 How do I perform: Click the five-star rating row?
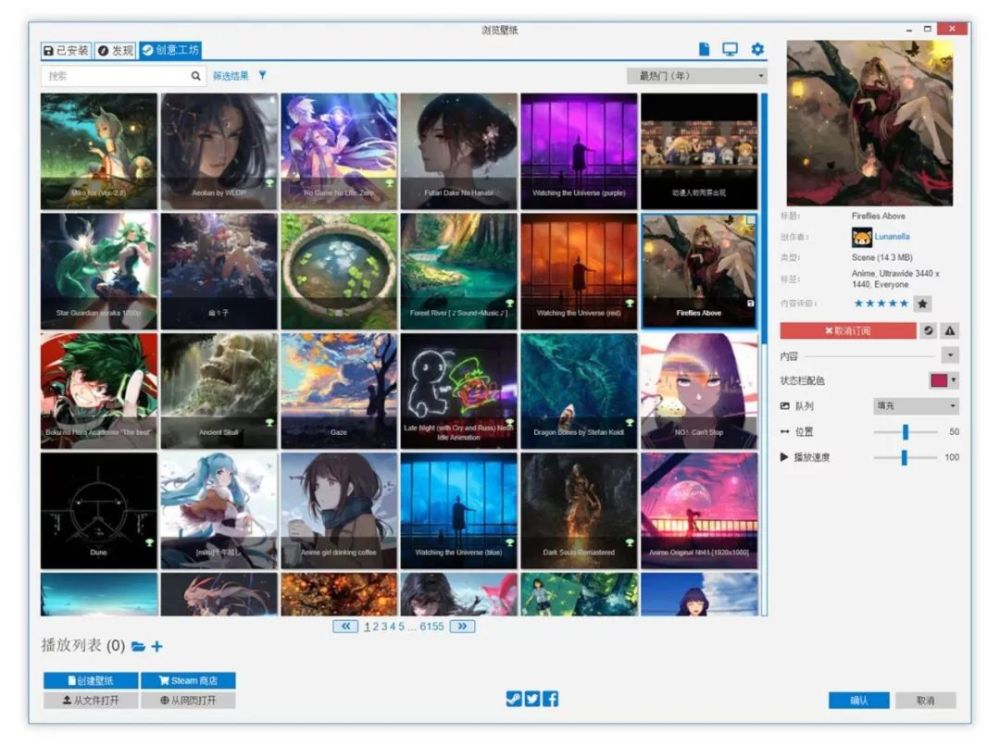tap(881, 304)
